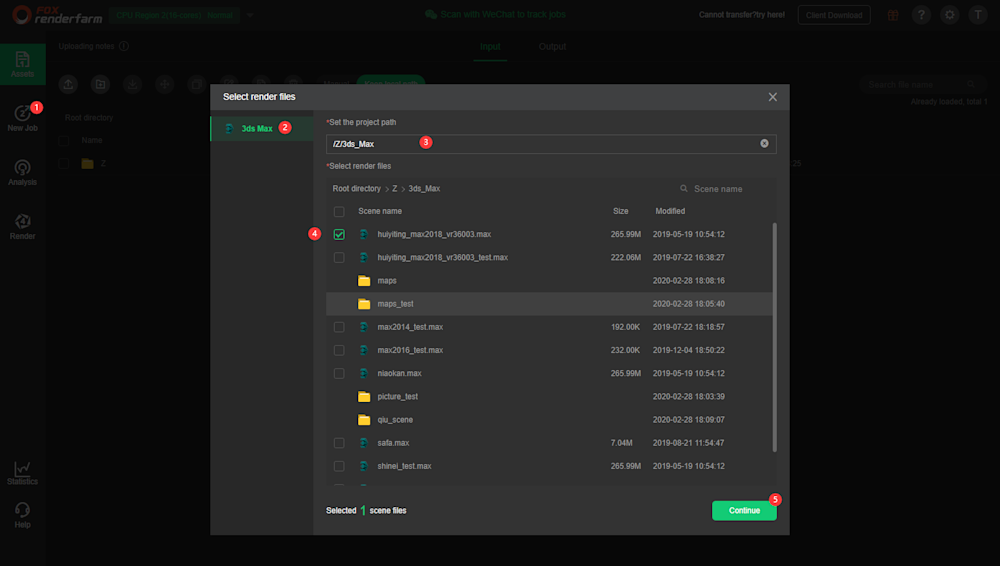Check the safa.max checkbox
The width and height of the screenshot is (1000, 566).
point(339,443)
